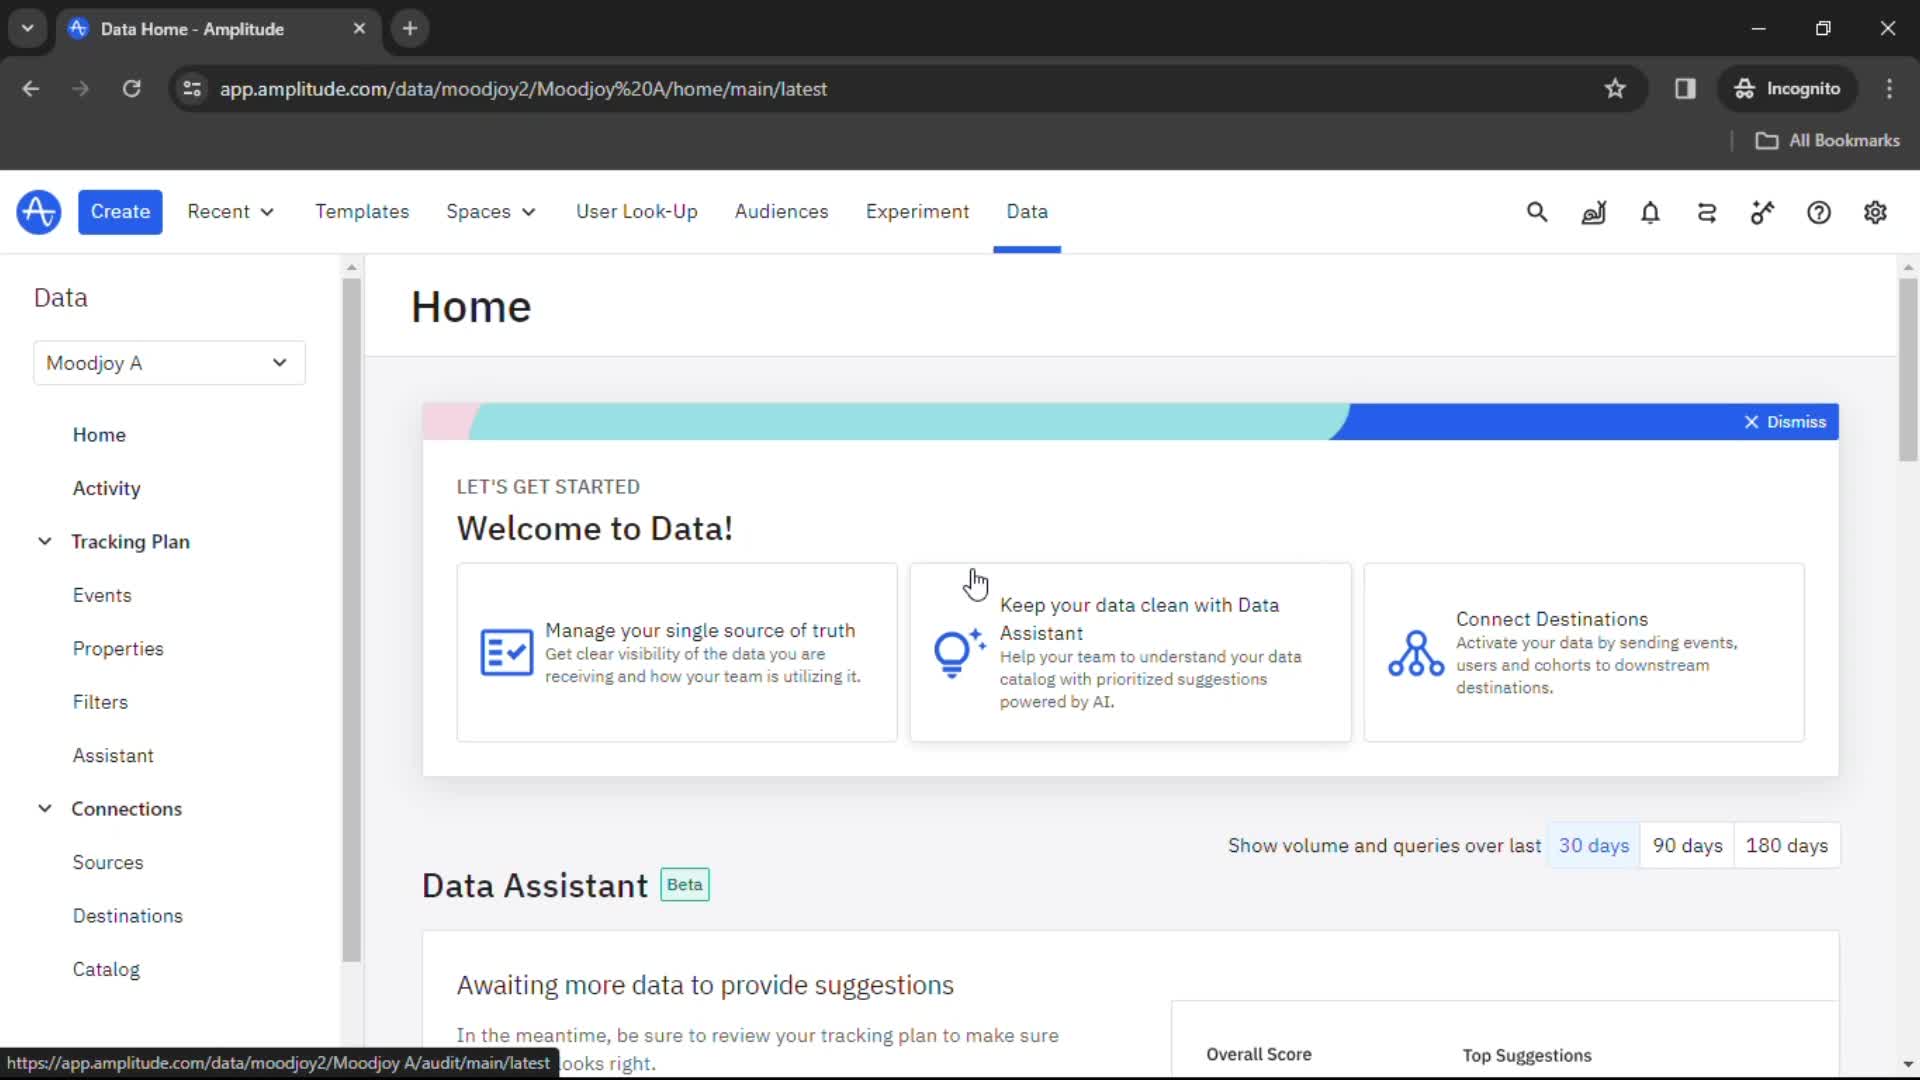
Task: Click the Create button
Action: click(120, 211)
